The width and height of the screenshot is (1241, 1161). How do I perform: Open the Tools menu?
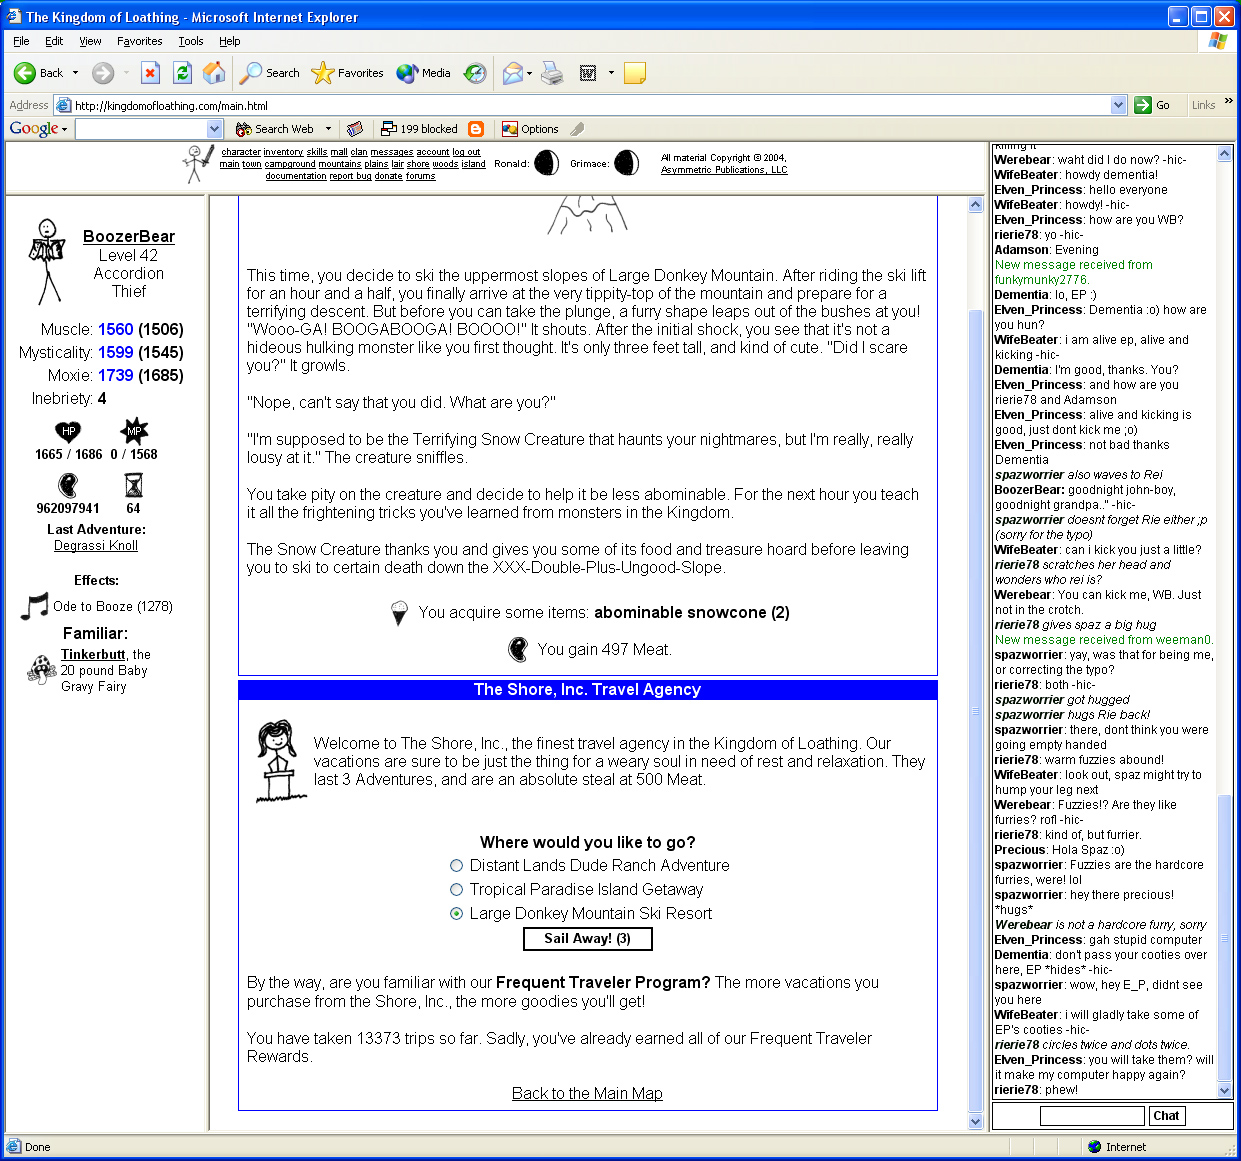[190, 41]
